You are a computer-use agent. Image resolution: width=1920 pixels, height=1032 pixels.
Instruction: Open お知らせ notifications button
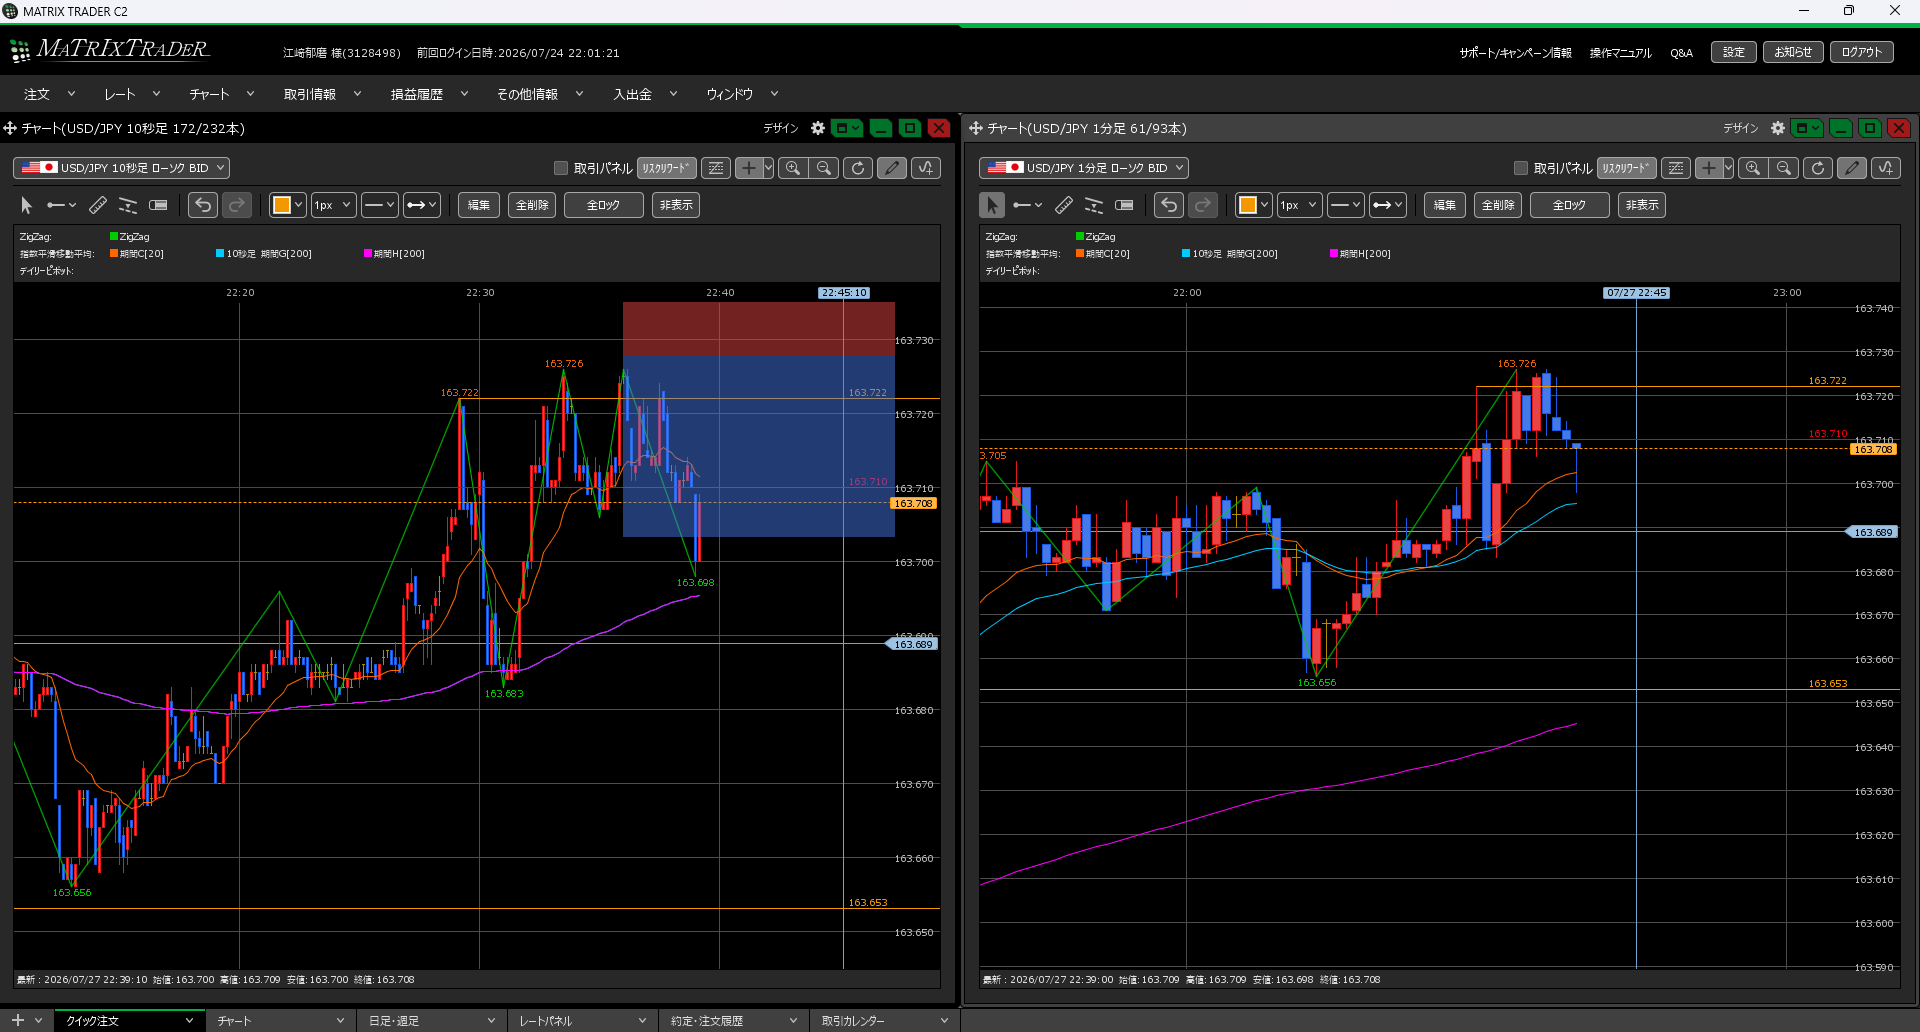[1793, 52]
